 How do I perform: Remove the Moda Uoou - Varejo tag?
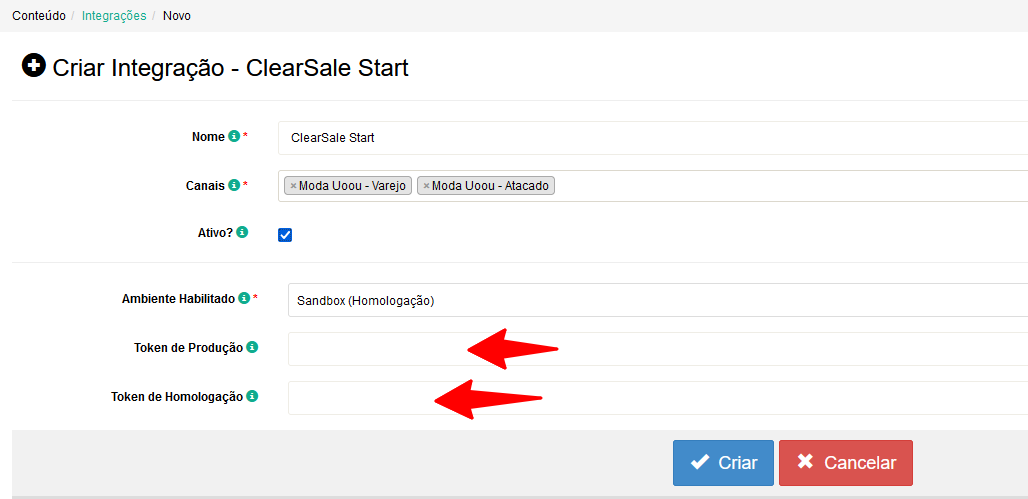293,186
